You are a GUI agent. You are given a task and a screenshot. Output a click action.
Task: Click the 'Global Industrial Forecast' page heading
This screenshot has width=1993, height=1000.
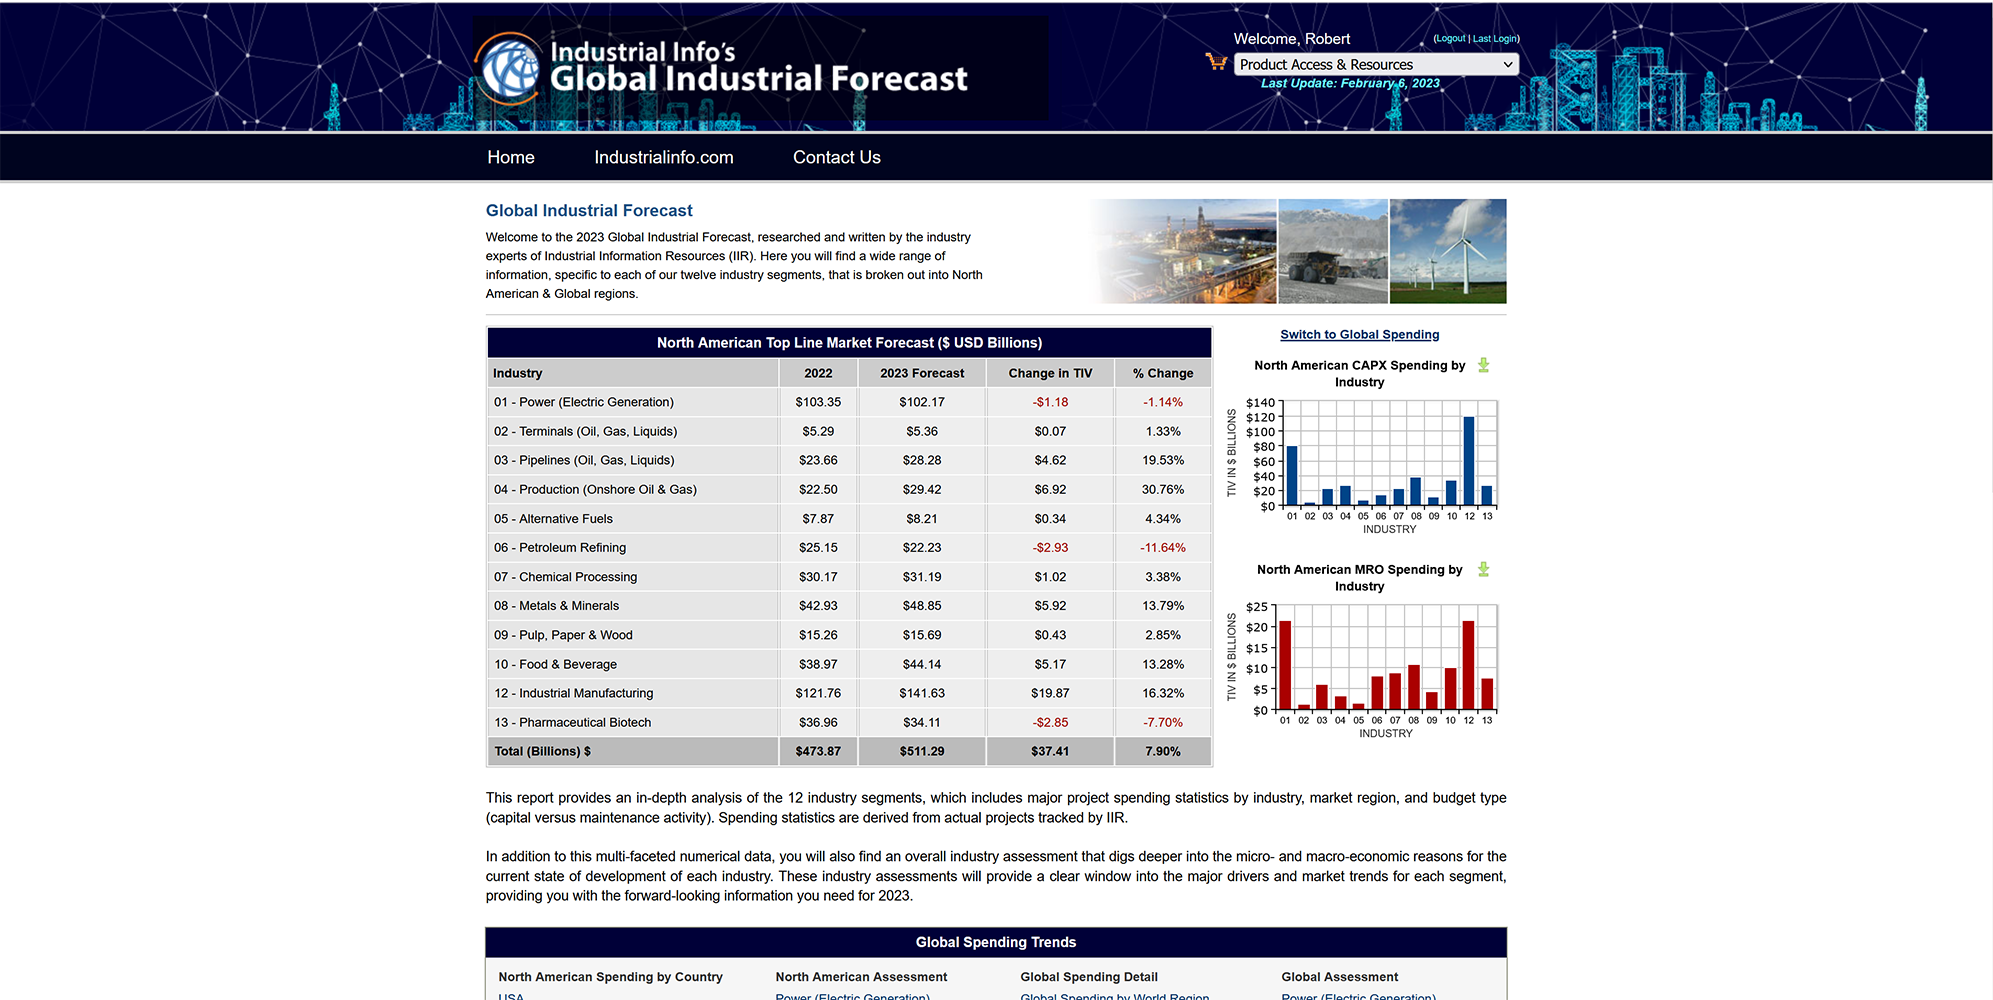589,210
